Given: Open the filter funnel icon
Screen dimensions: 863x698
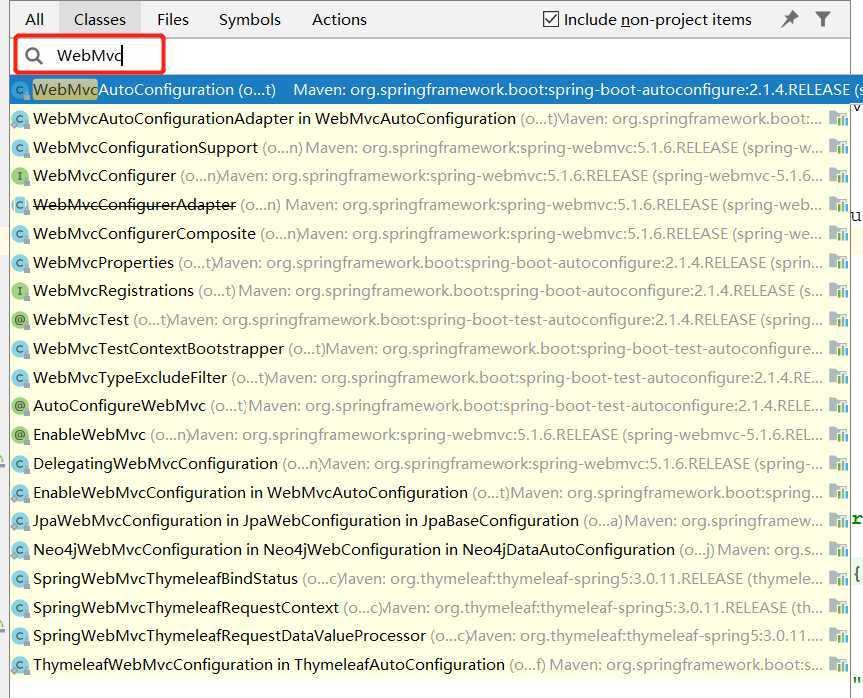Looking at the screenshot, I should coord(823,19).
